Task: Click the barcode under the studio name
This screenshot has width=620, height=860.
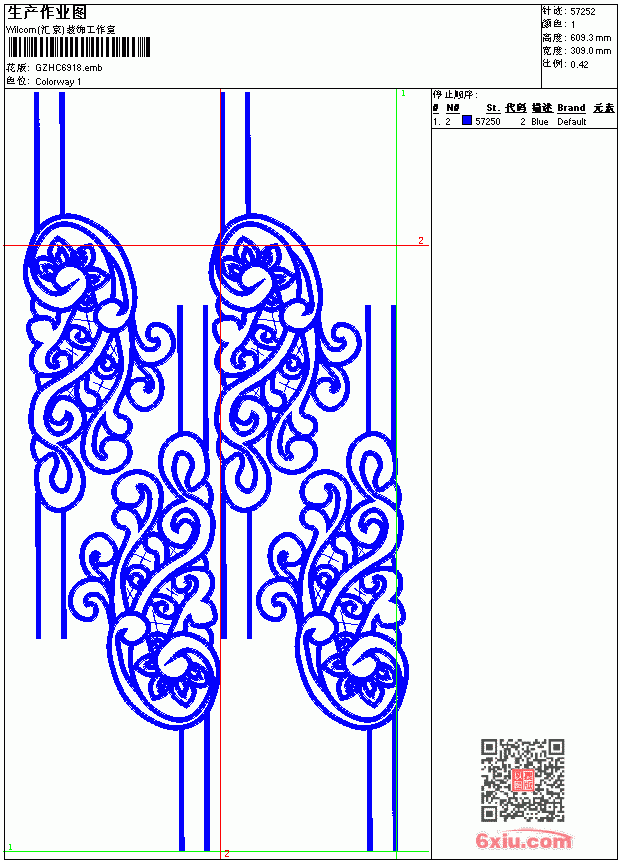Action: click(x=78, y=47)
